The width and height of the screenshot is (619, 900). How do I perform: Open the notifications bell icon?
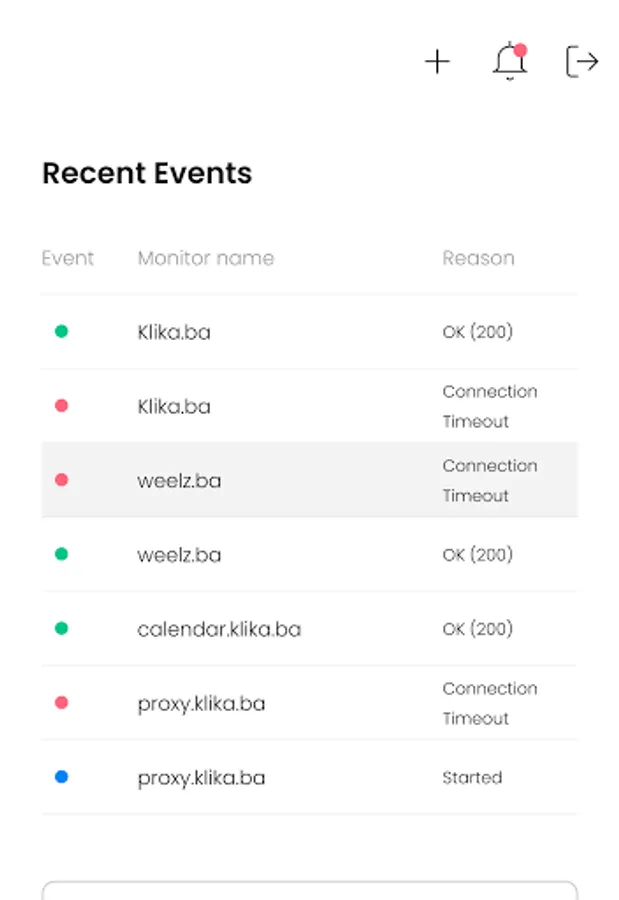[x=510, y=61]
